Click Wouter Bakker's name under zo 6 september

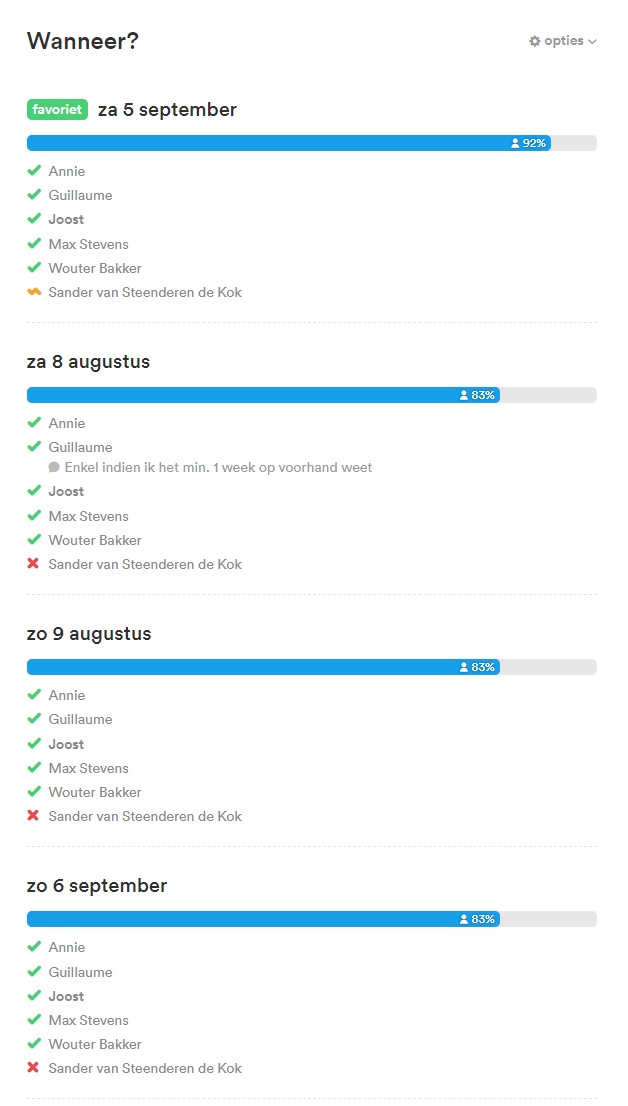click(95, 1044)
